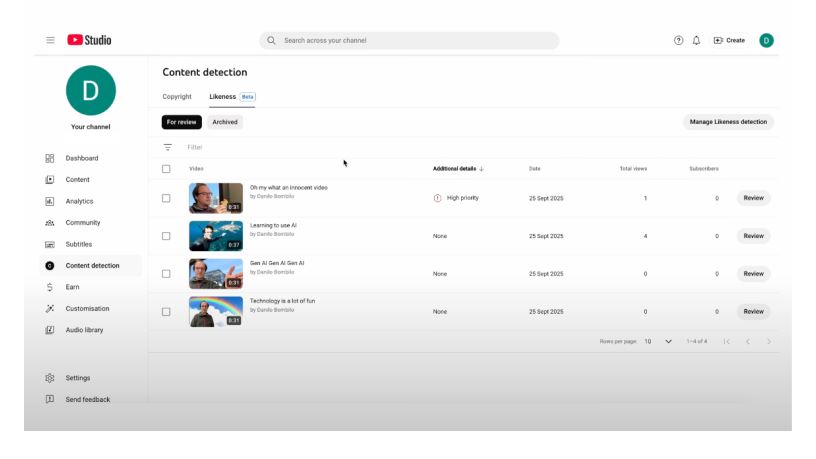Click the 'Learning to use AI' title
The width and height of the screenshot is (816, 459).
pyautogui.click(x=273, y=225)
